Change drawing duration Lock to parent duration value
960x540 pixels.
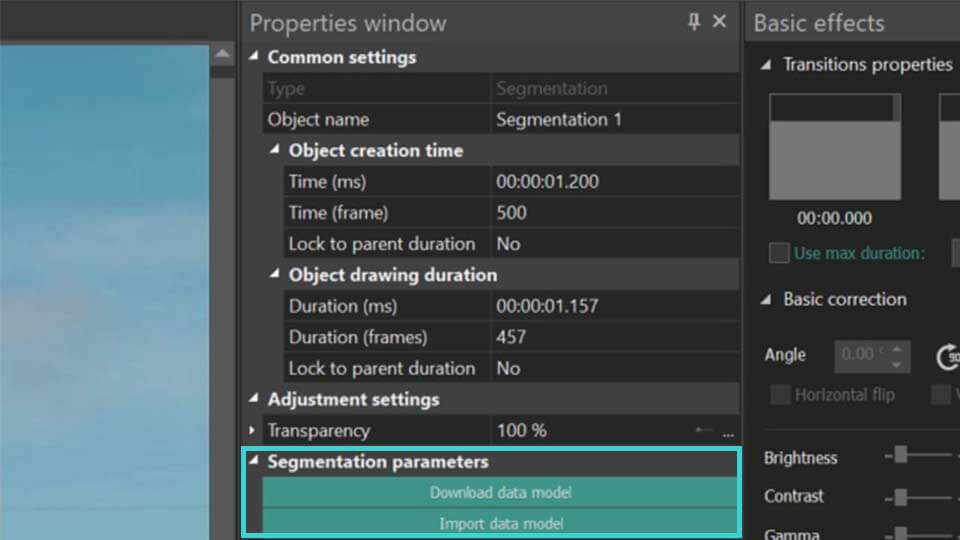tap(615, 369)
